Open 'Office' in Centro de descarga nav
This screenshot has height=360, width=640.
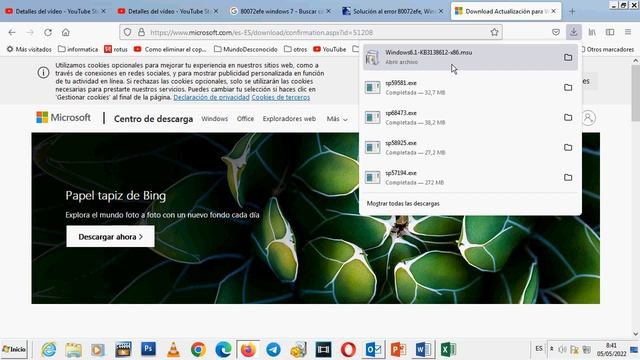(x=245, y=119)
